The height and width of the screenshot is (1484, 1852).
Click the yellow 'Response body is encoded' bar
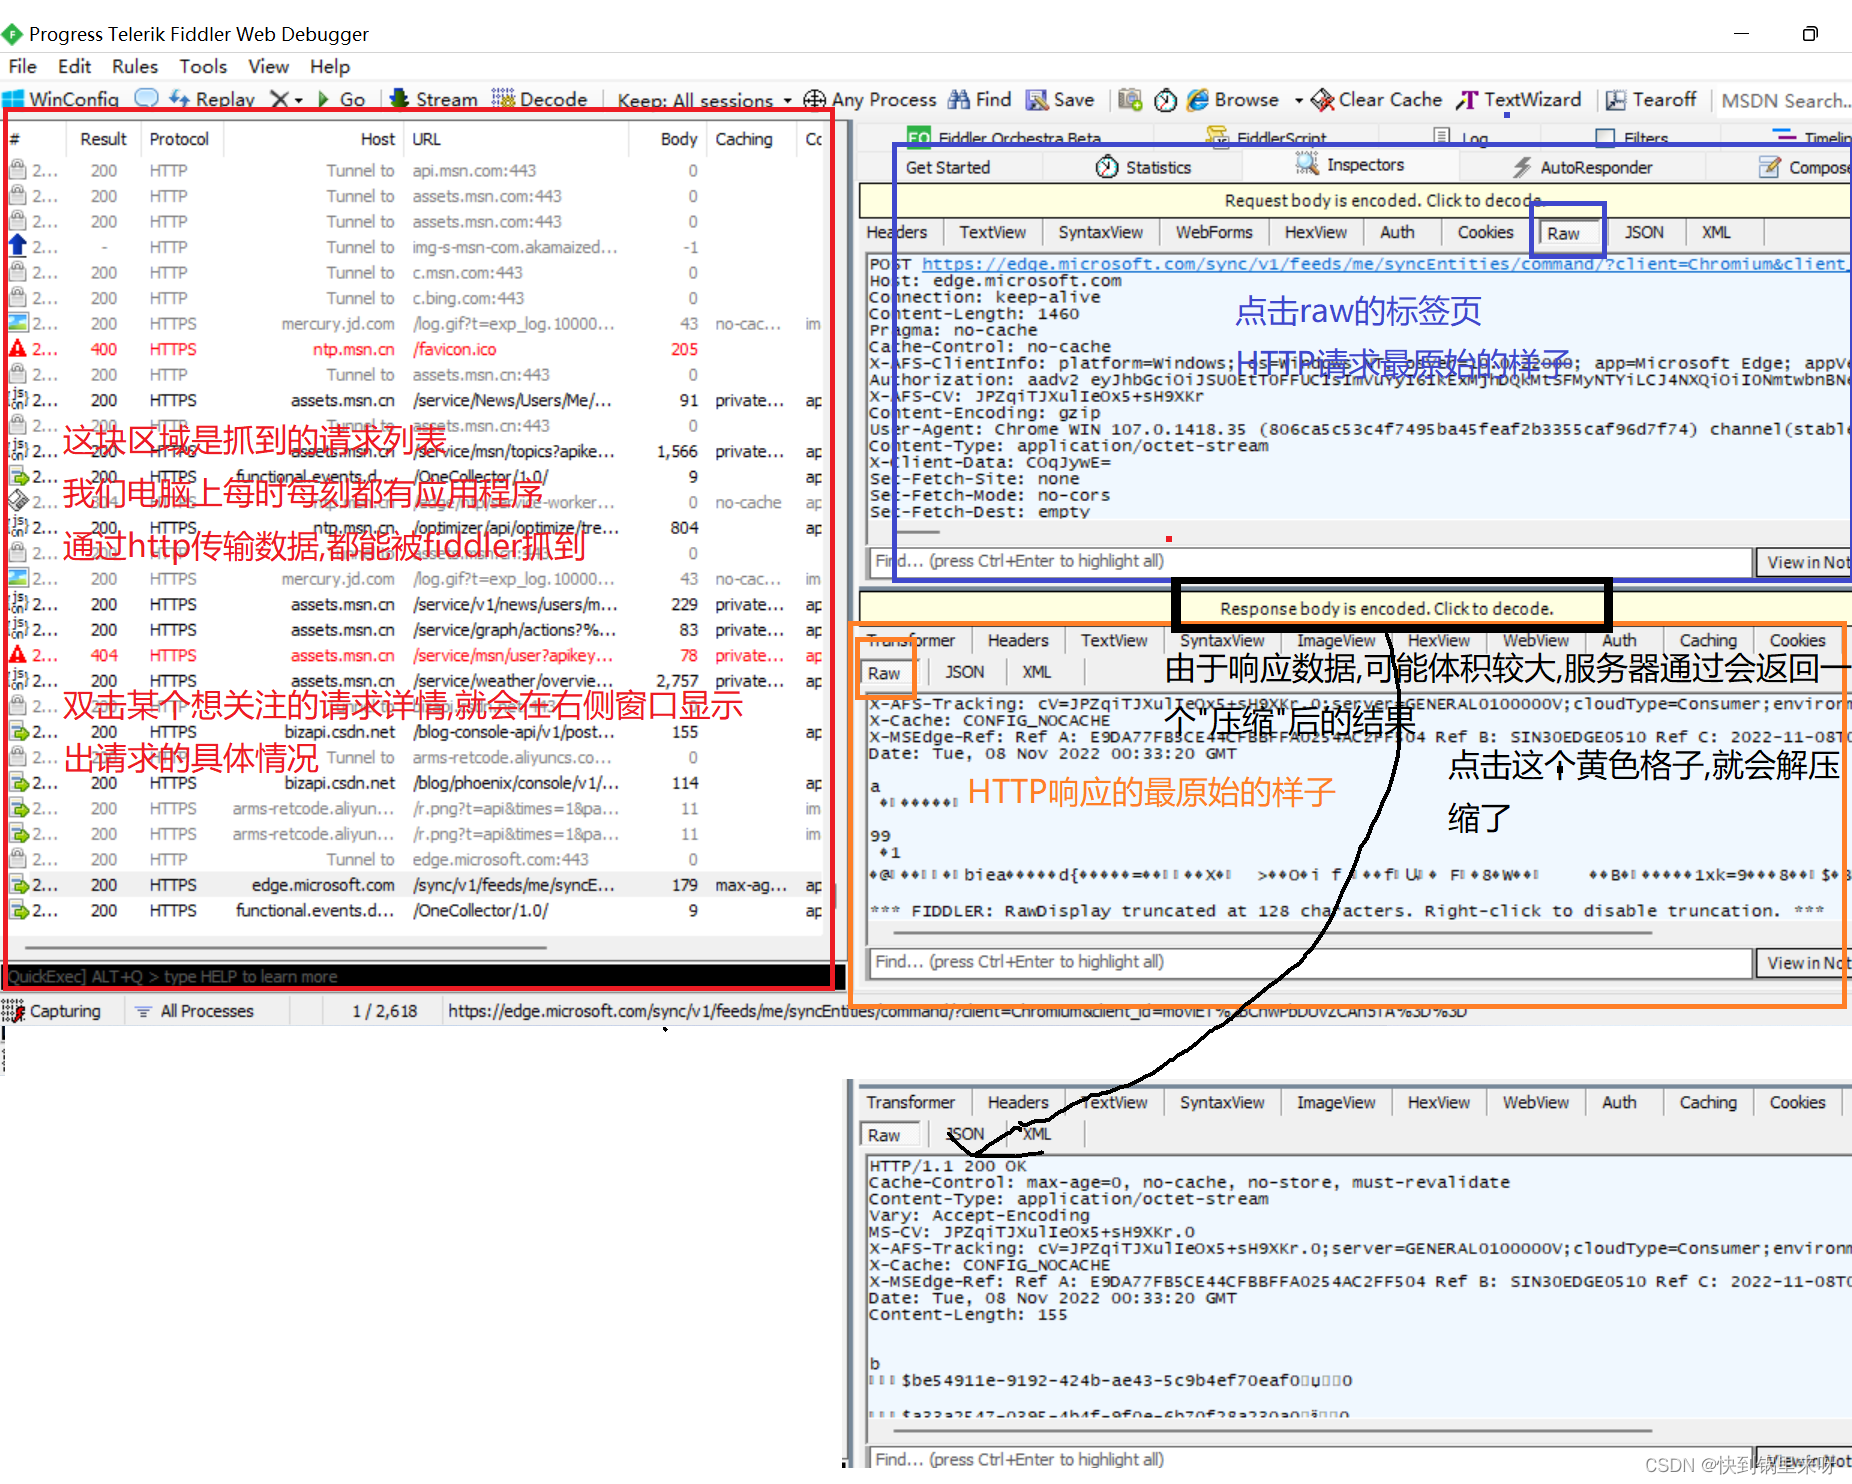coord(1386,608)
